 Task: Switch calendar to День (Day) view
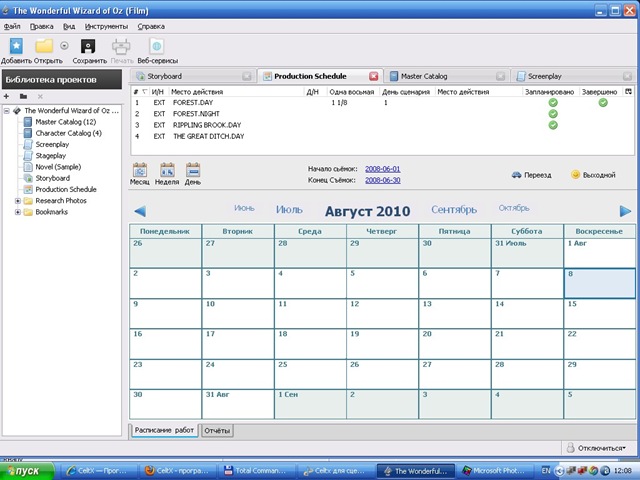(x=193, y=171)
